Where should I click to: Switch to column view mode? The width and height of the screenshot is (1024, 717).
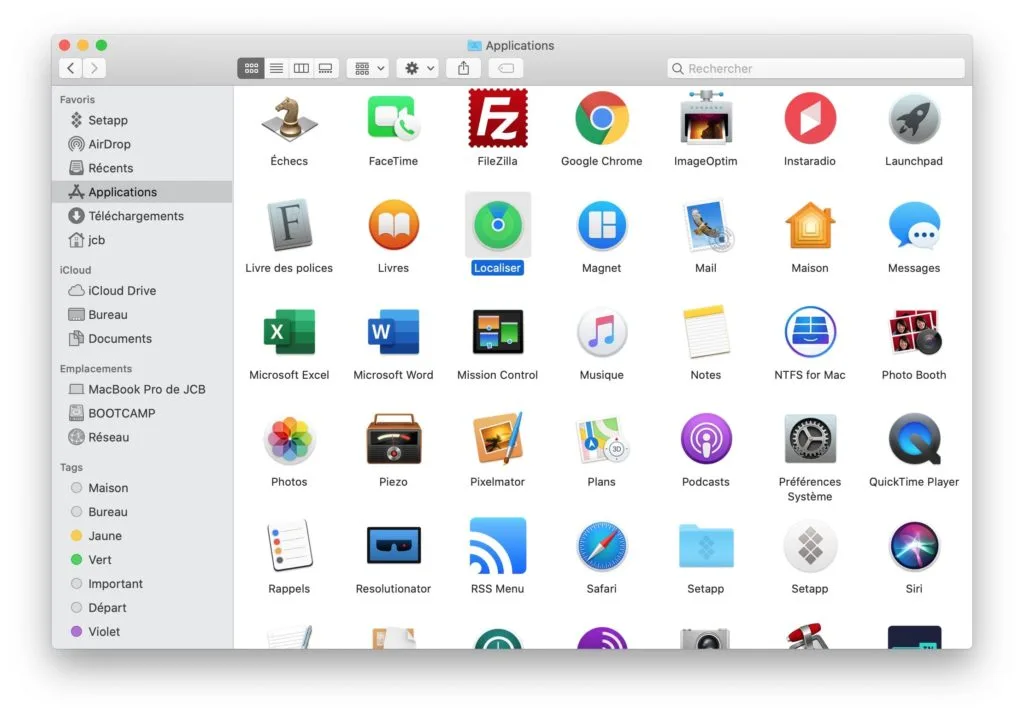pos(301,68)
